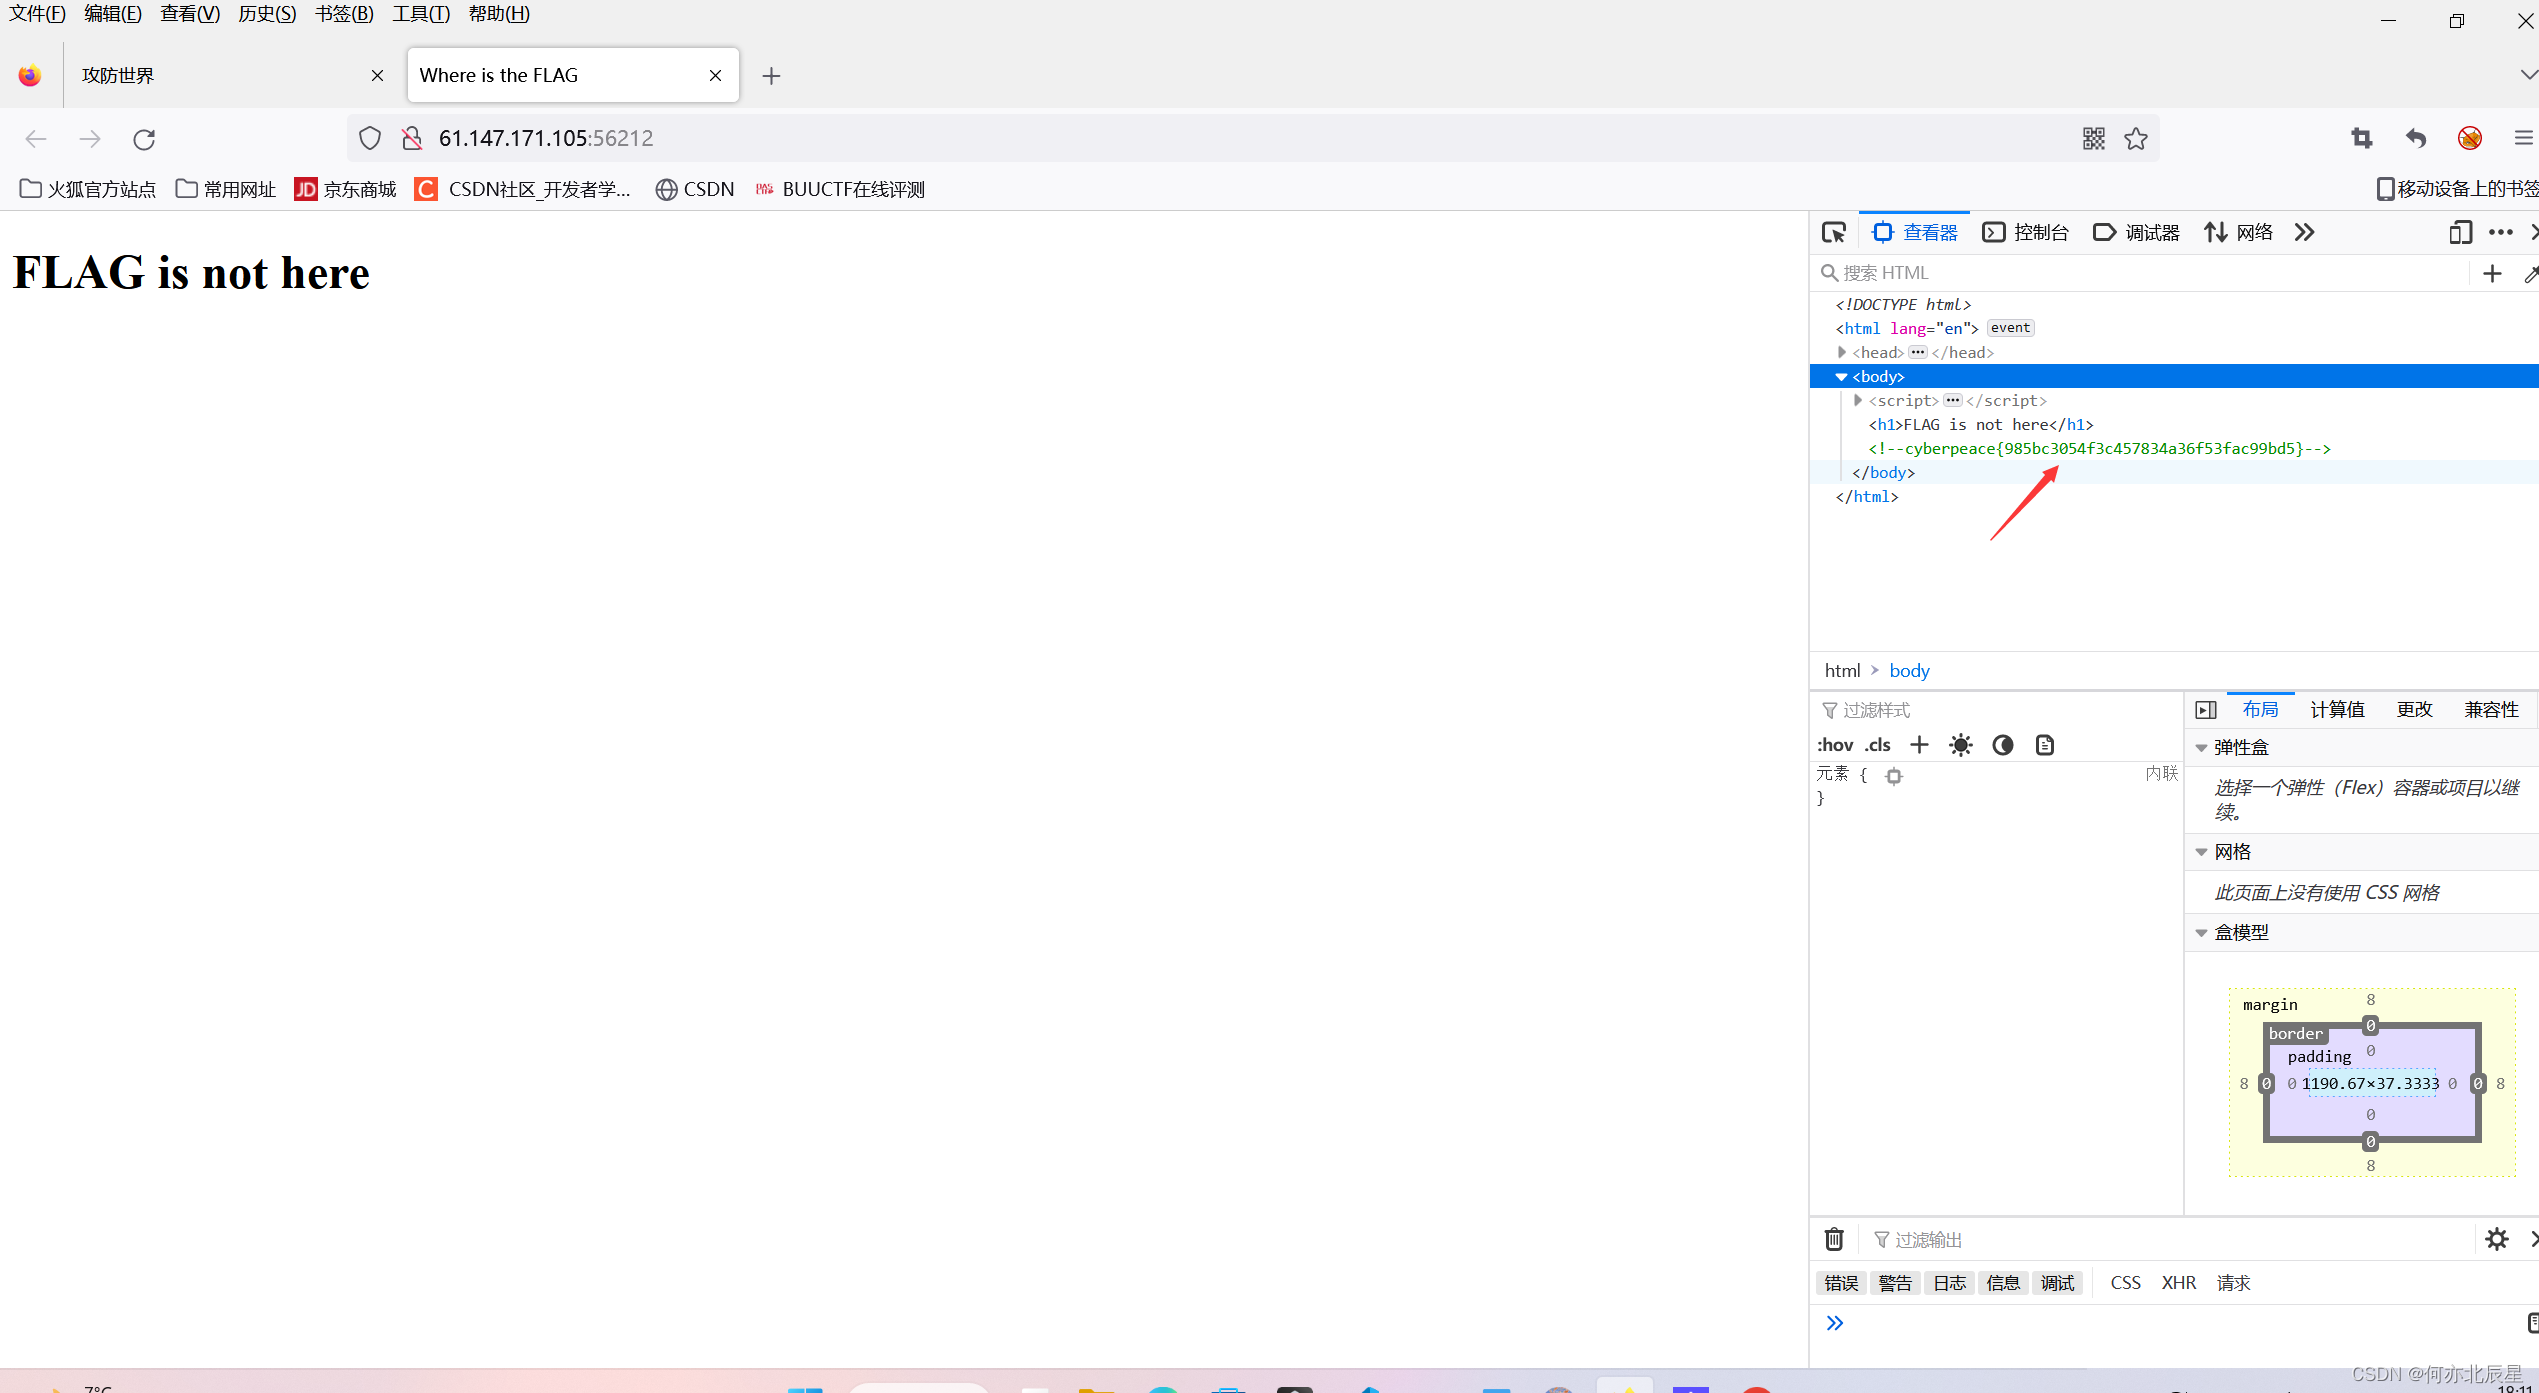Viewport: 2539px width, 1393px height.
Task: Click the element picker icon in devtools
Action: (x=1834, y=232)
